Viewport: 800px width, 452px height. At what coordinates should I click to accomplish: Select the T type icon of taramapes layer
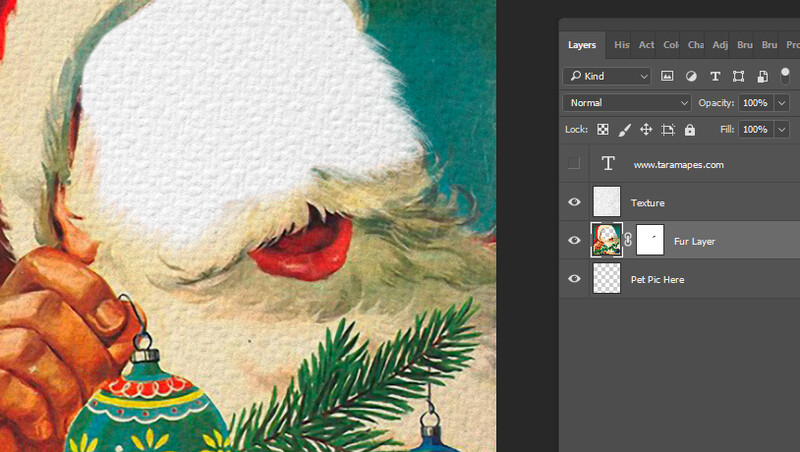click(x=608, y=163)
